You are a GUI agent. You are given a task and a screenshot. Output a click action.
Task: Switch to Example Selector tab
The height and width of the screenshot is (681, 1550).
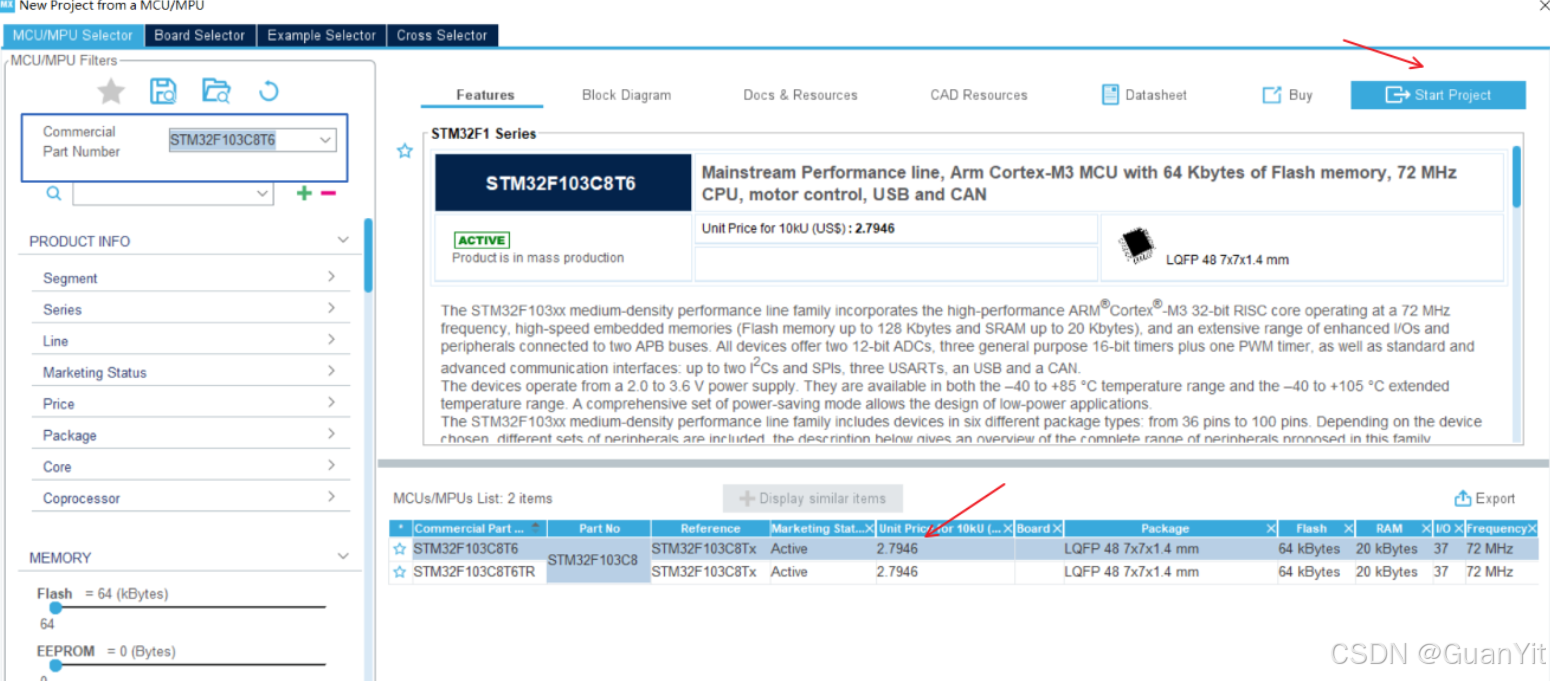click(321, 35)
